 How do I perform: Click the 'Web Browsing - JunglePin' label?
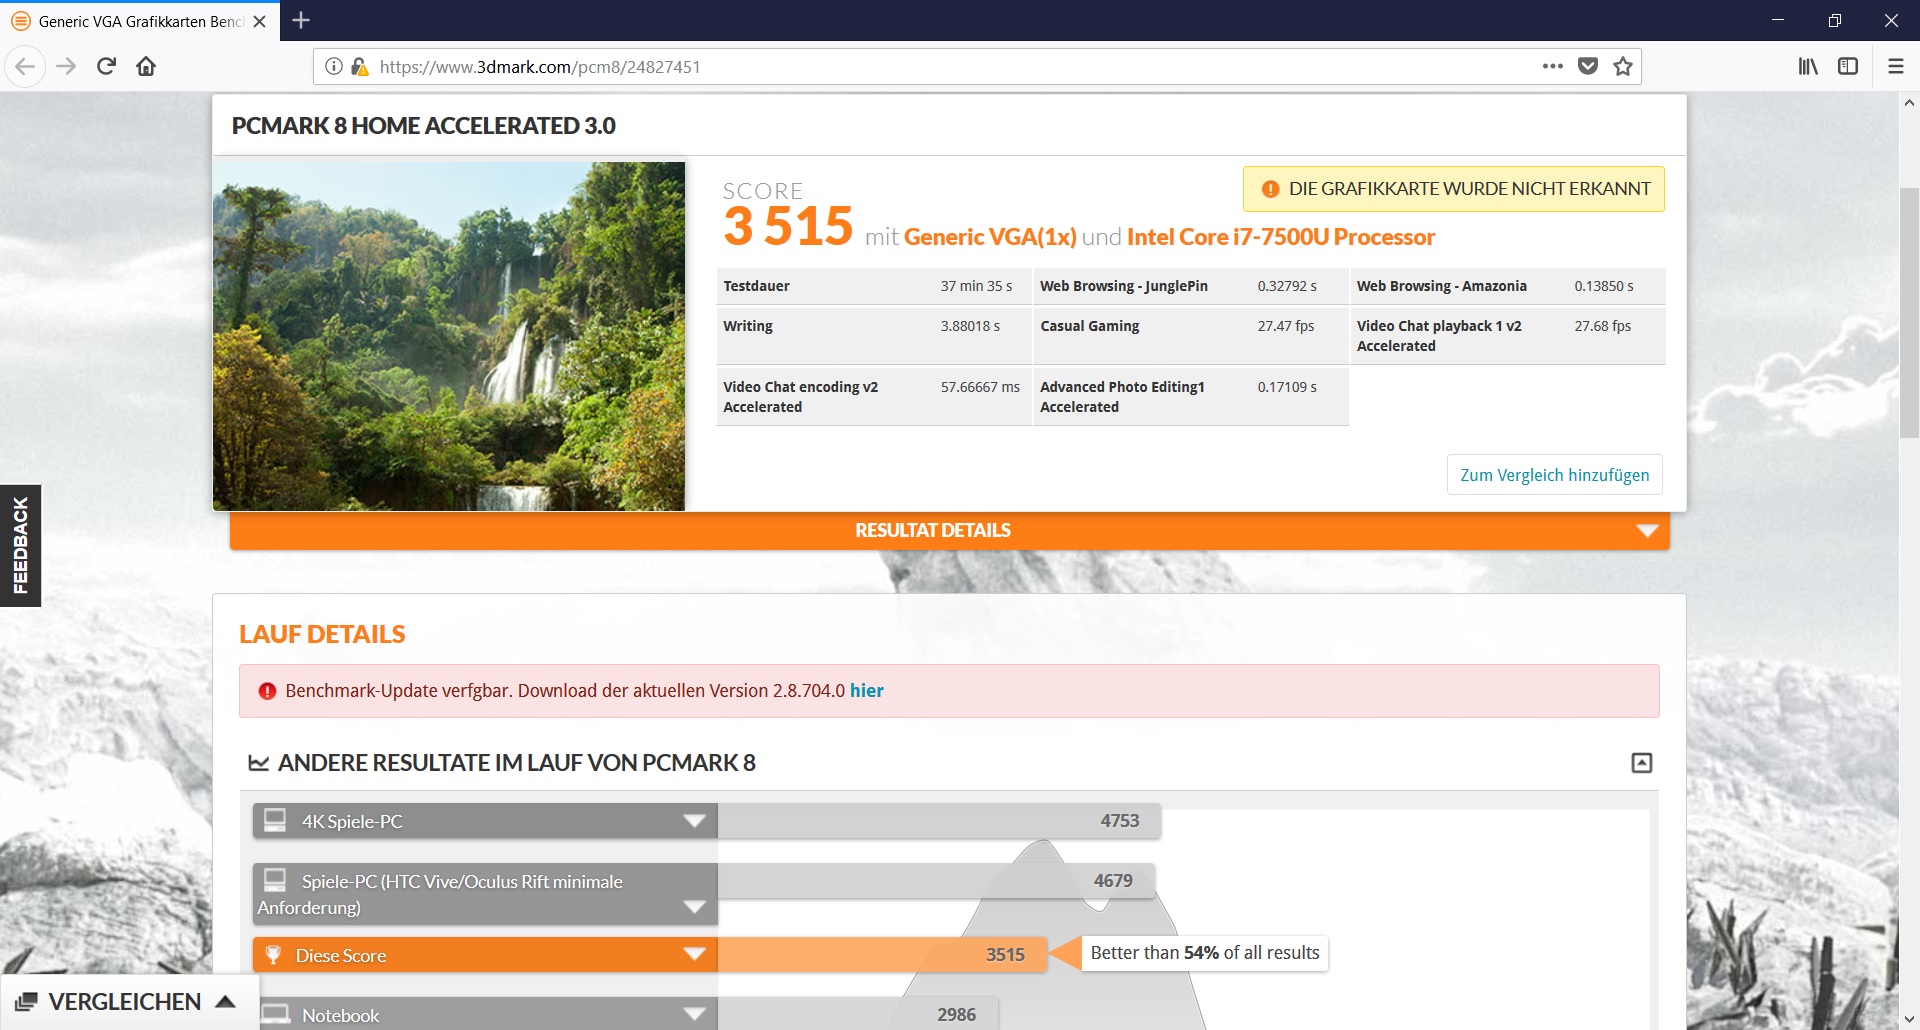click(x=1124, y=286)
